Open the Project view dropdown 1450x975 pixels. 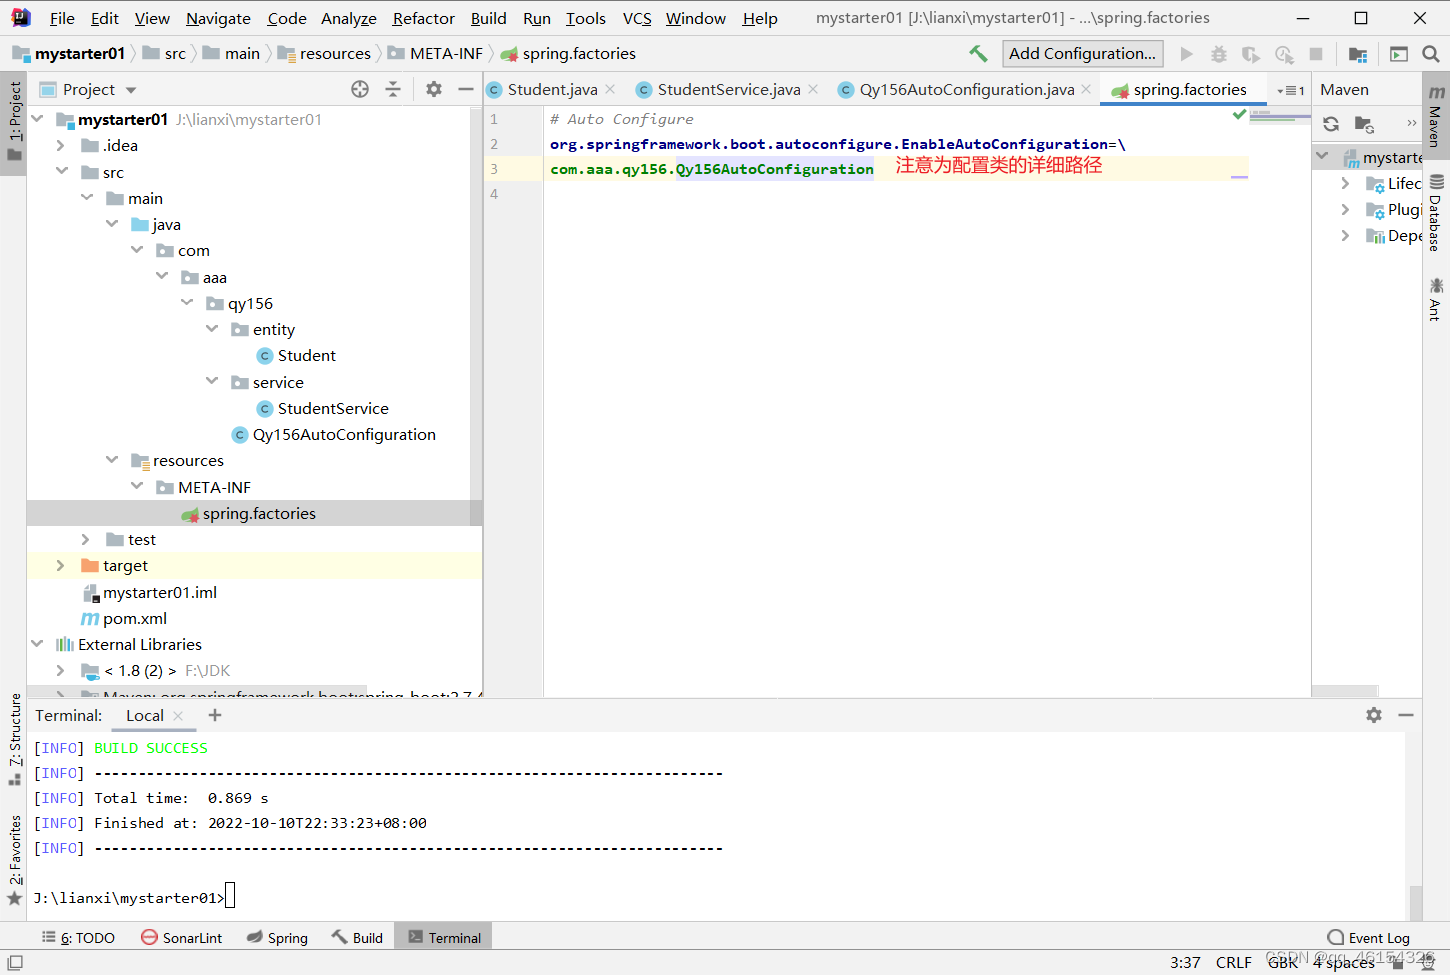click(x=129, y=89)
